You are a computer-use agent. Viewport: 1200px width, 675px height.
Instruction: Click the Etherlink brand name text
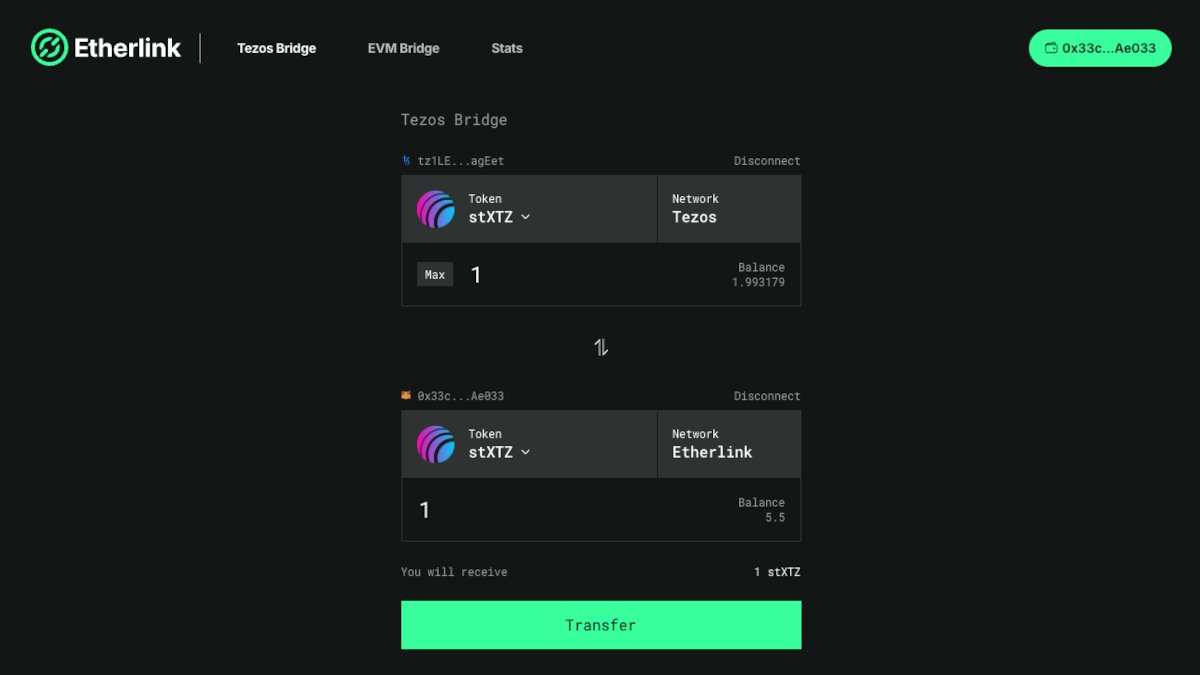[x=127, y=47]
